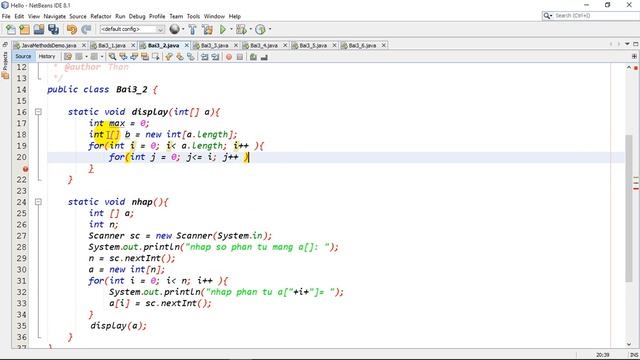This screenshot has height=360, width=640.
Task: Close the Bai3_2.java tab
Action: point(187,45)
